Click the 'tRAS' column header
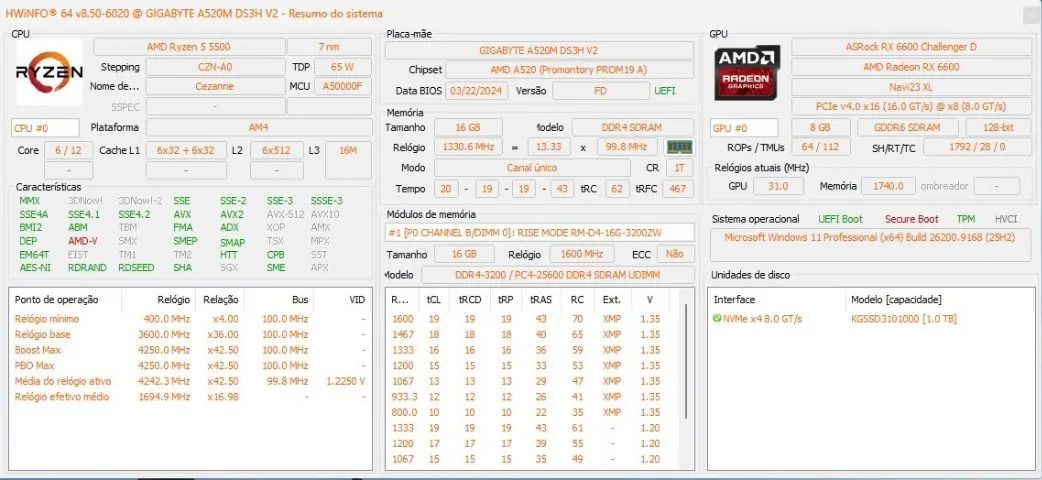Image resolution: width=1042 pixels, height=480 pixels. point(541,300)
